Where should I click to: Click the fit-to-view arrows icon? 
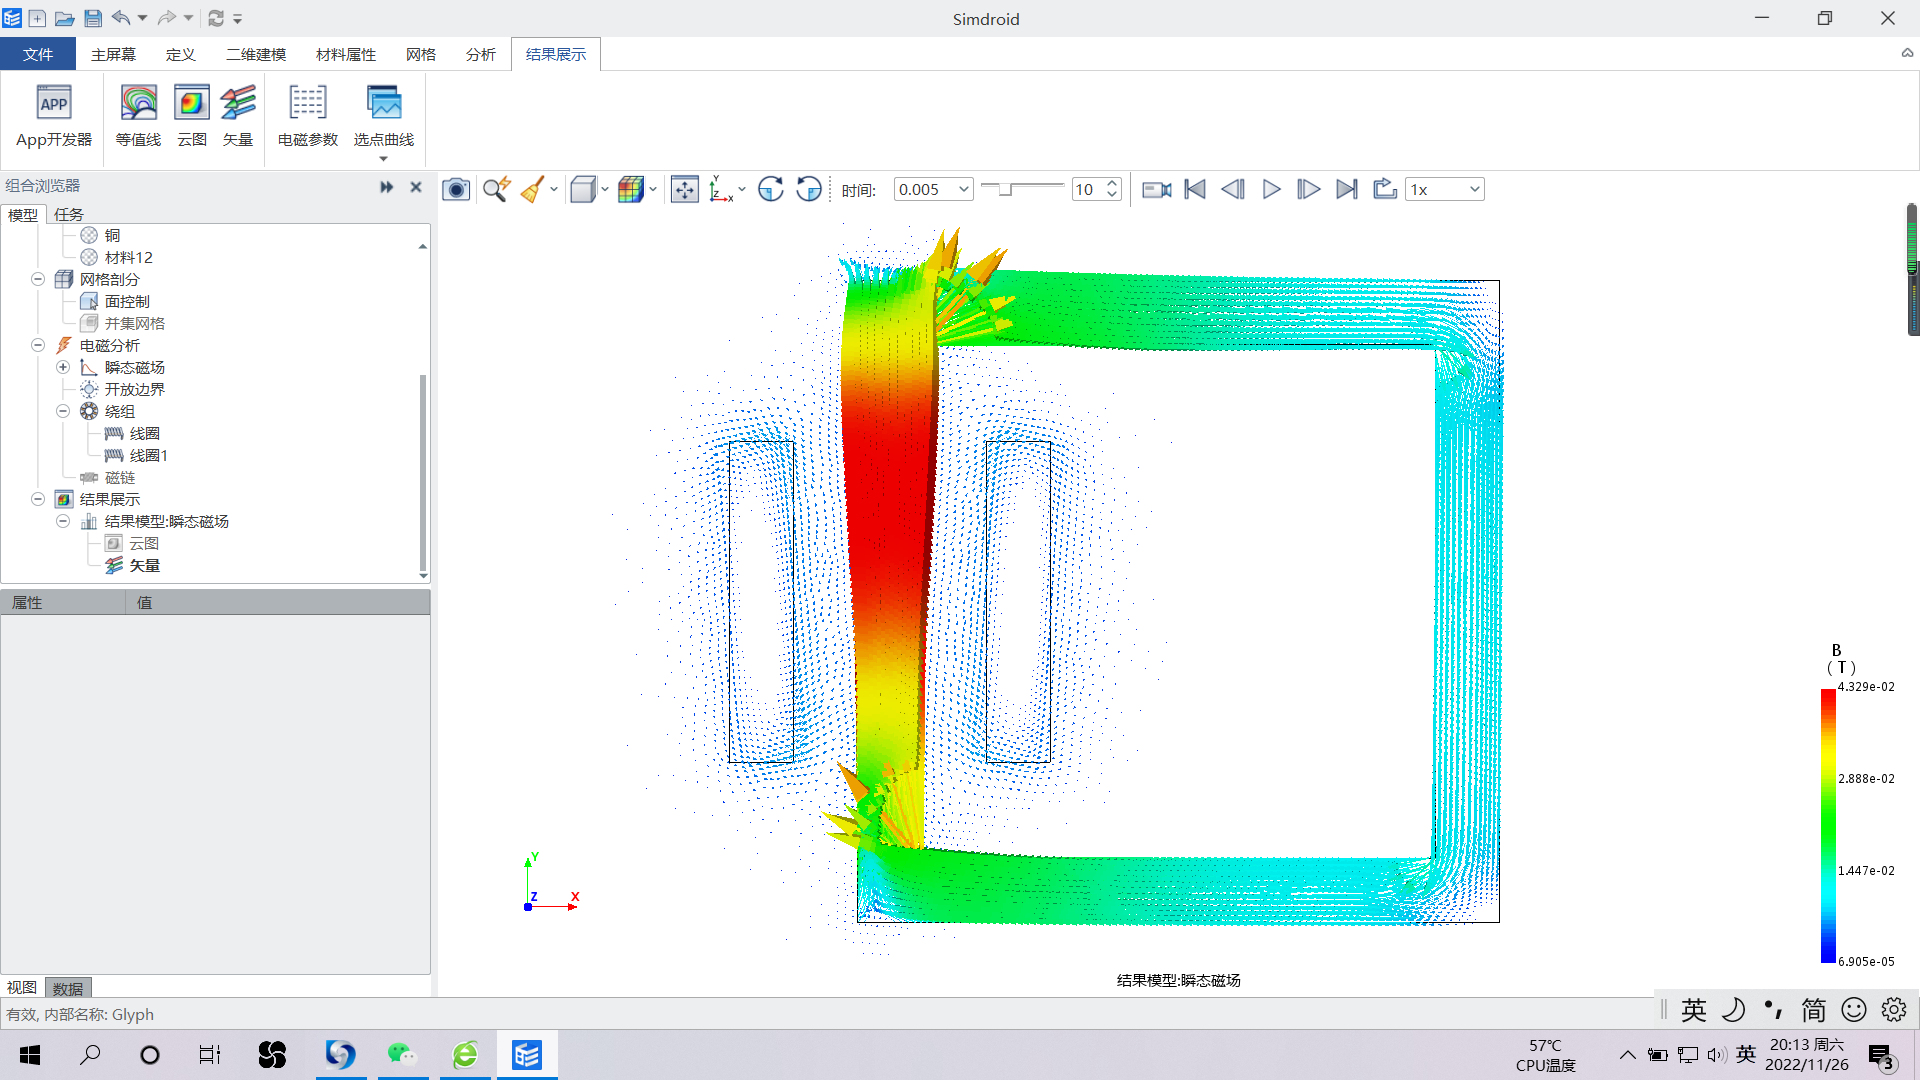(x=685, y=190)
